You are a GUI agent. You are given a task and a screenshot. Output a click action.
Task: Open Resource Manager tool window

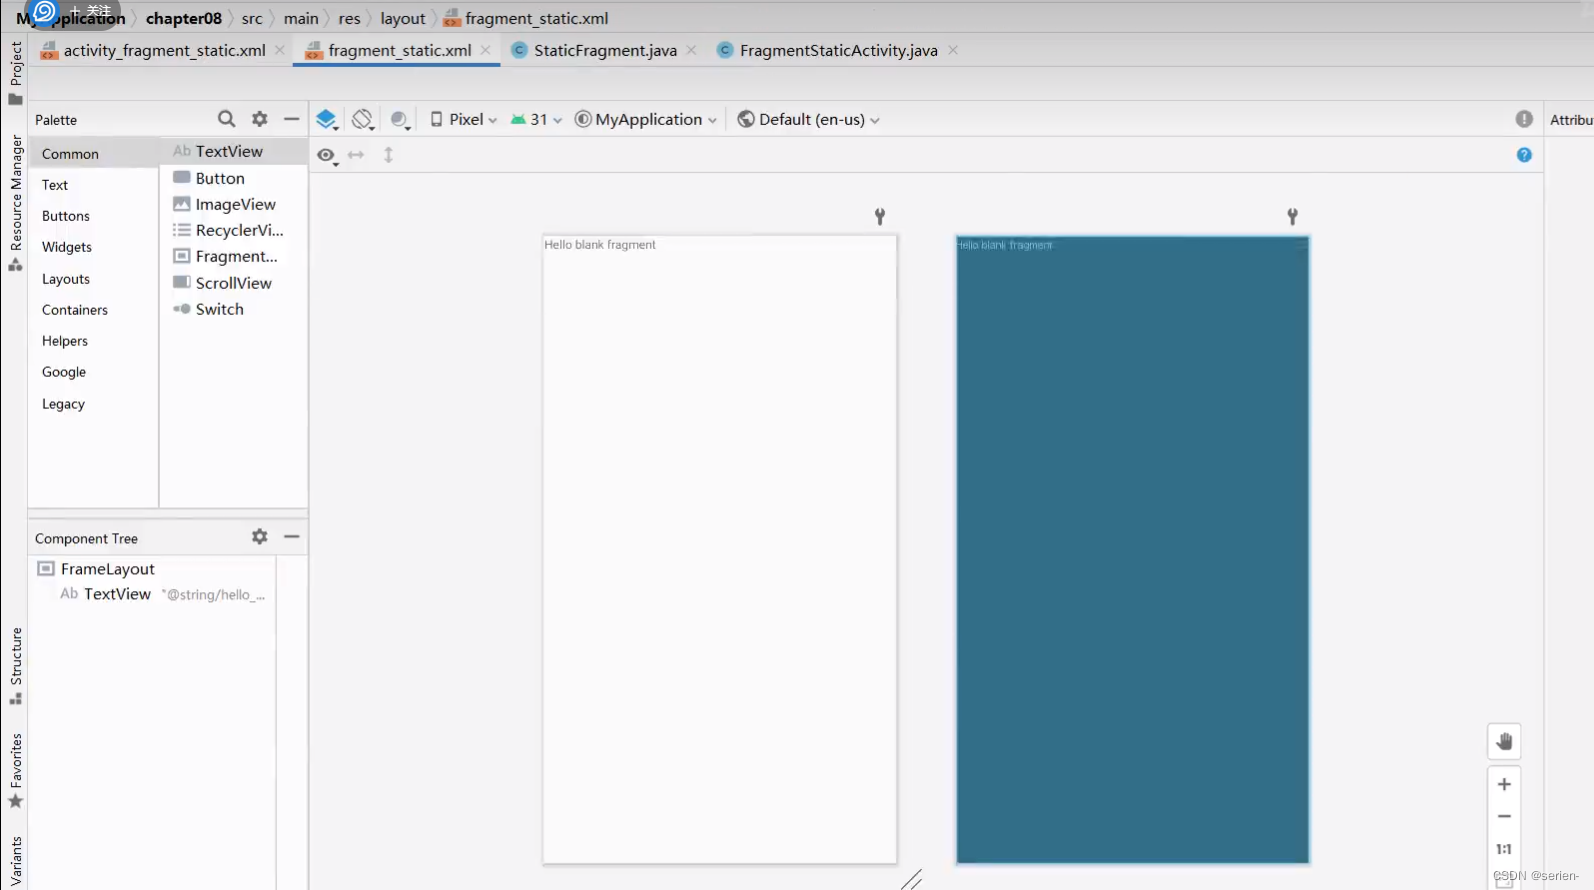click(15, 202)
